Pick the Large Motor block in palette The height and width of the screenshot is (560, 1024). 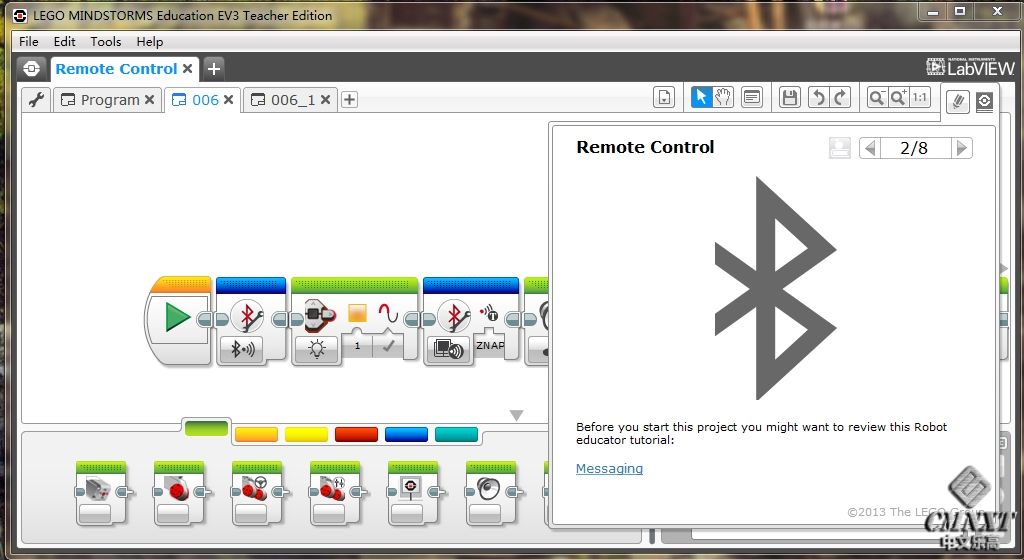[179, 493]
